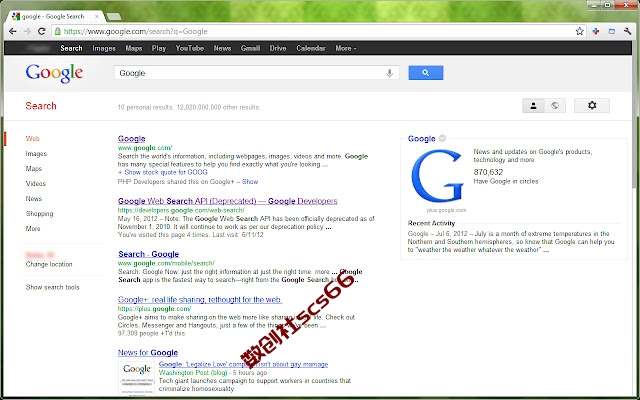Click the large blue G profile image
Image resolution: width=640 pixels, height=400 pixels.
(x=437, y=176)
